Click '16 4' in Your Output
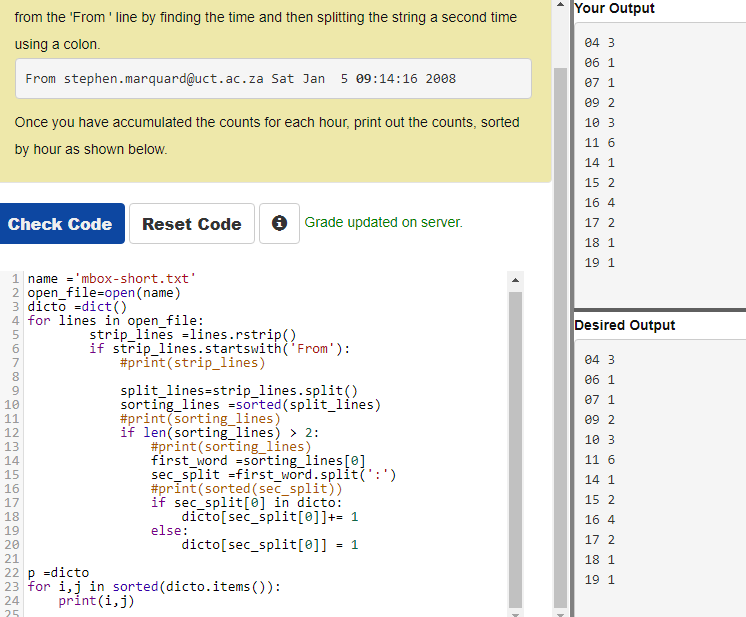 point(599,203)
